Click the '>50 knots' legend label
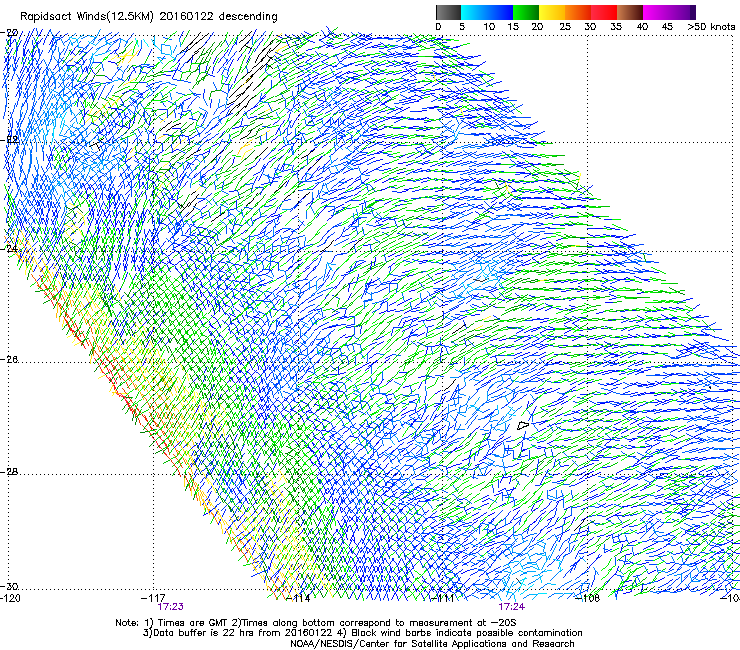 click(711, 27)
